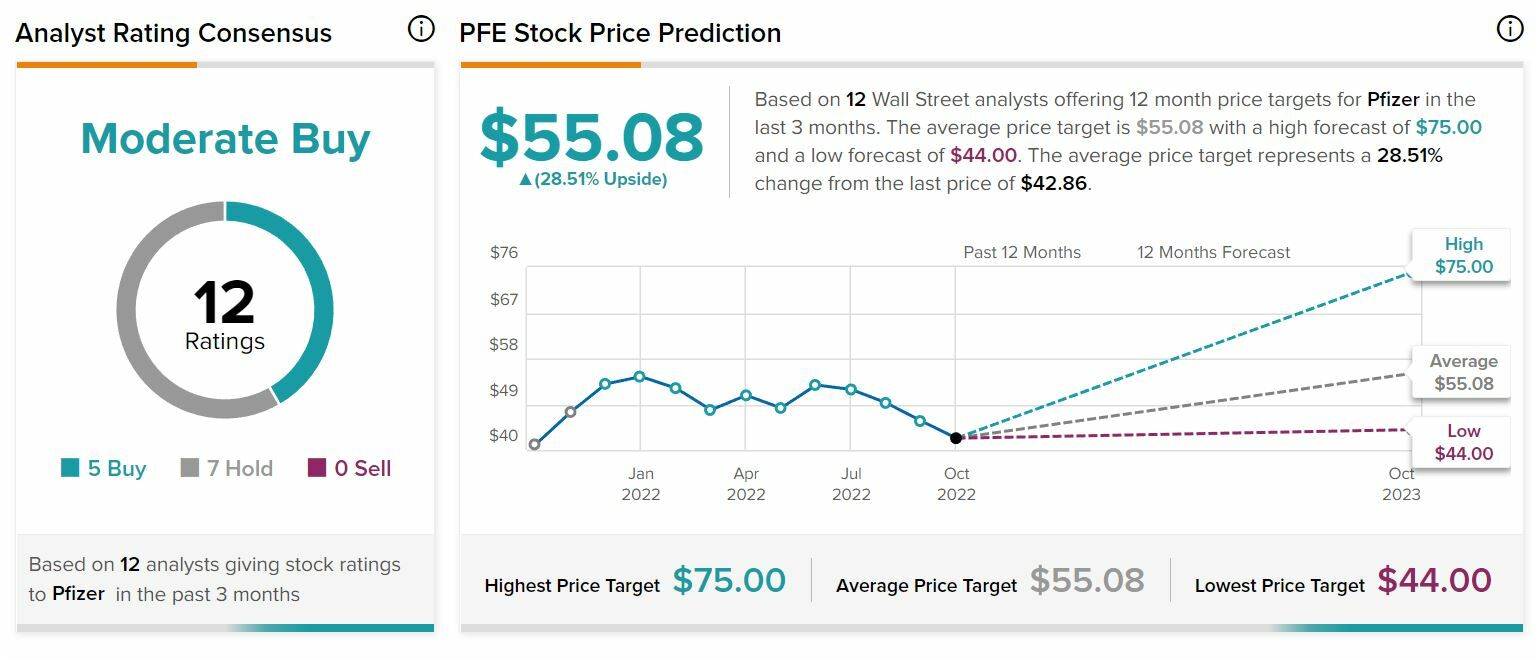Click the gray Hold legend square
The height and width of the screenshot is (660, 1537).
[x=189, y=467]
